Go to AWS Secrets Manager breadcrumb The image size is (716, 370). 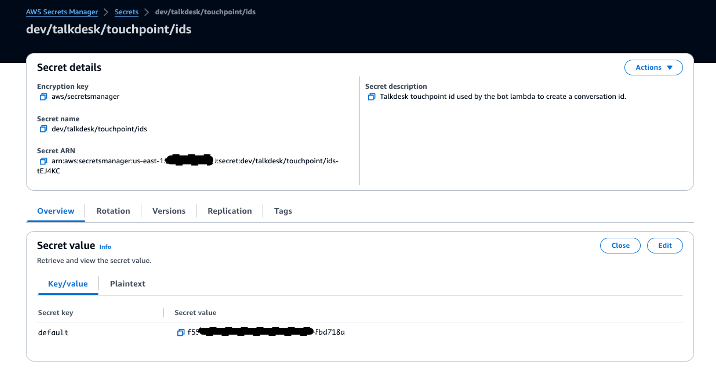click(62, 12)
